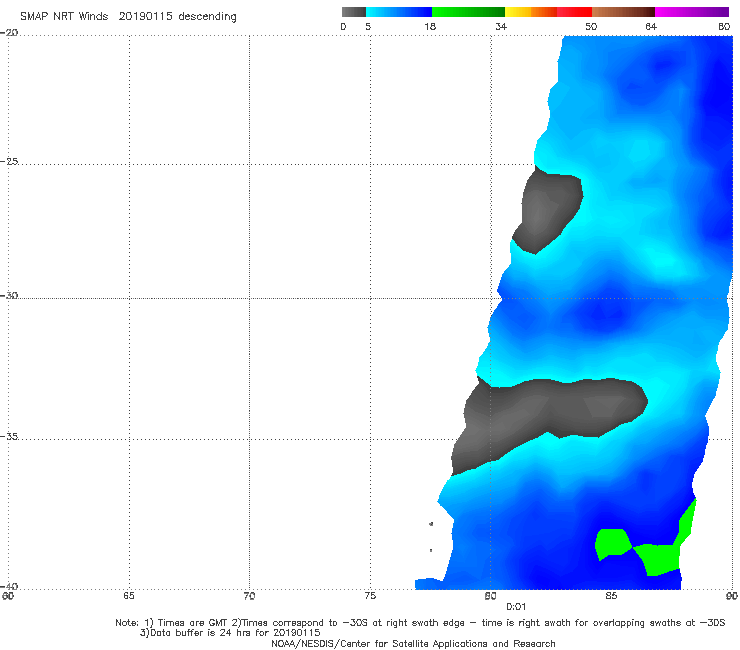This screenshot has height=650, width=740.
Task: Click the longitude label '75'
Action: click(x=370, y=596)
